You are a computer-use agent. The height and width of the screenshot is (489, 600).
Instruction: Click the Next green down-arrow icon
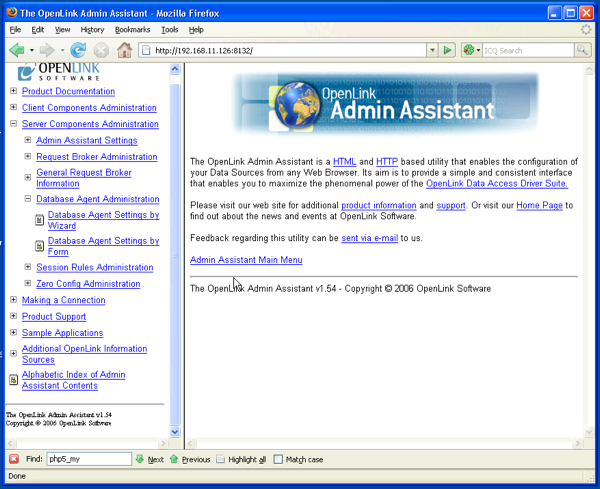click(x=140, y=459)
